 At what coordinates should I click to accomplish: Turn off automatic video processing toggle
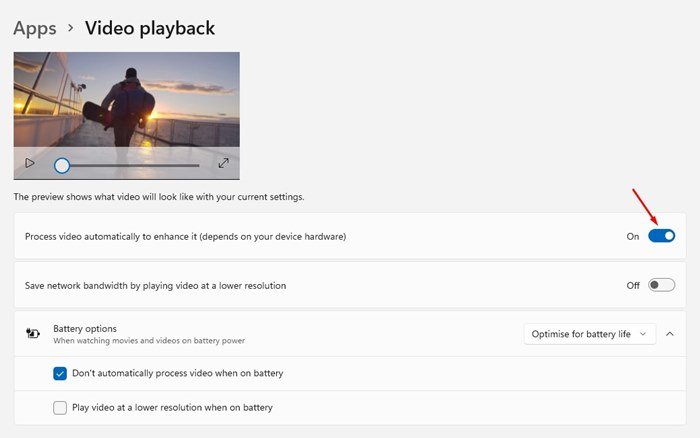pyautogui.click(x=661, y=236)
